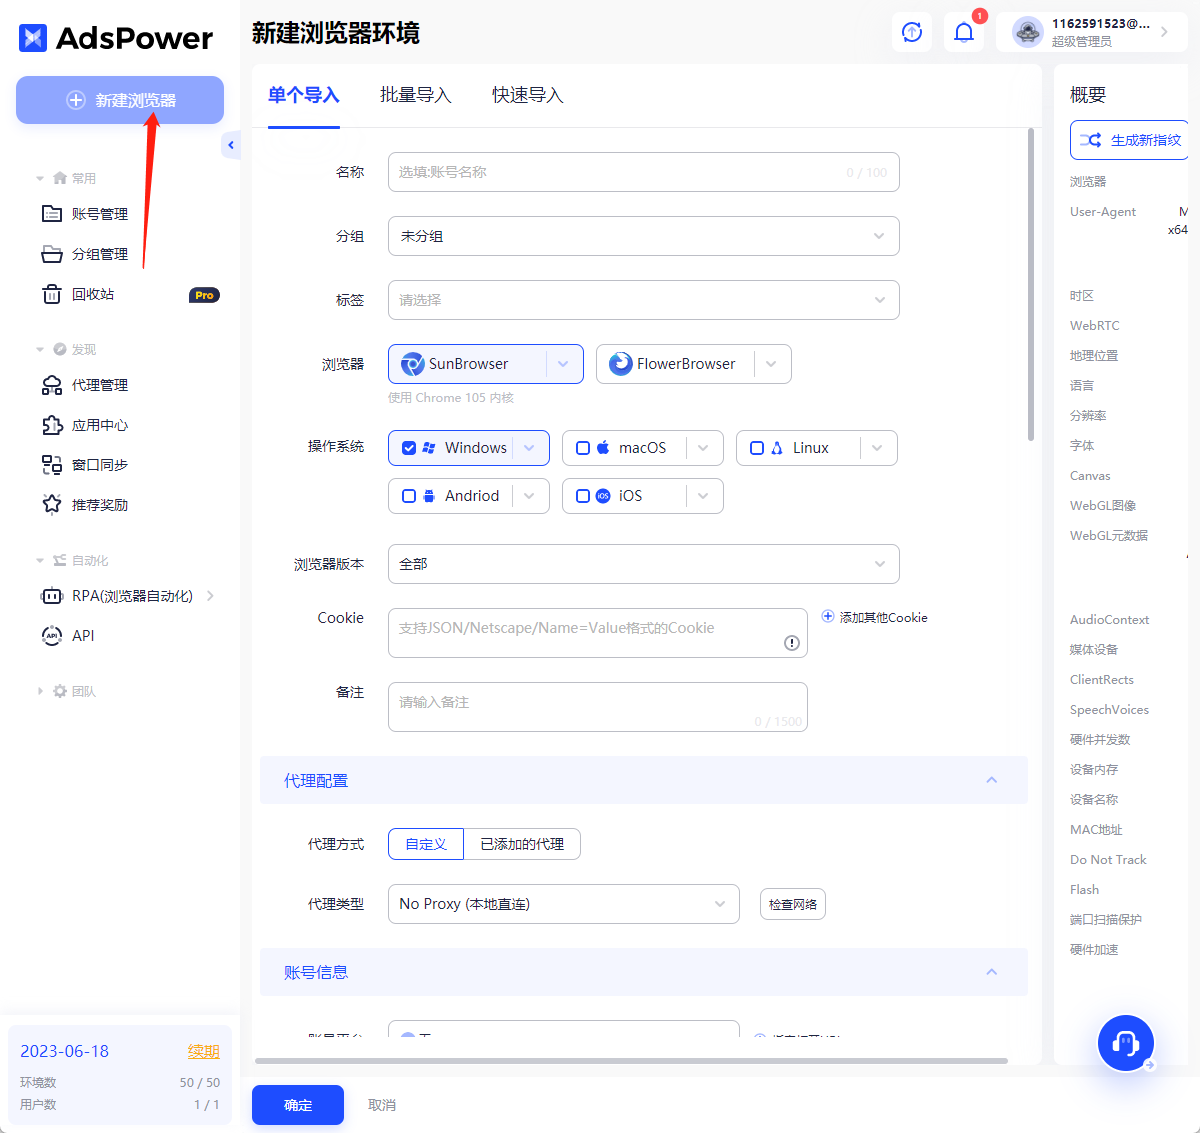1200x1133 pixels.
Task: Click the 代理管理 icon in sidebar
Action: coord(52,385)
